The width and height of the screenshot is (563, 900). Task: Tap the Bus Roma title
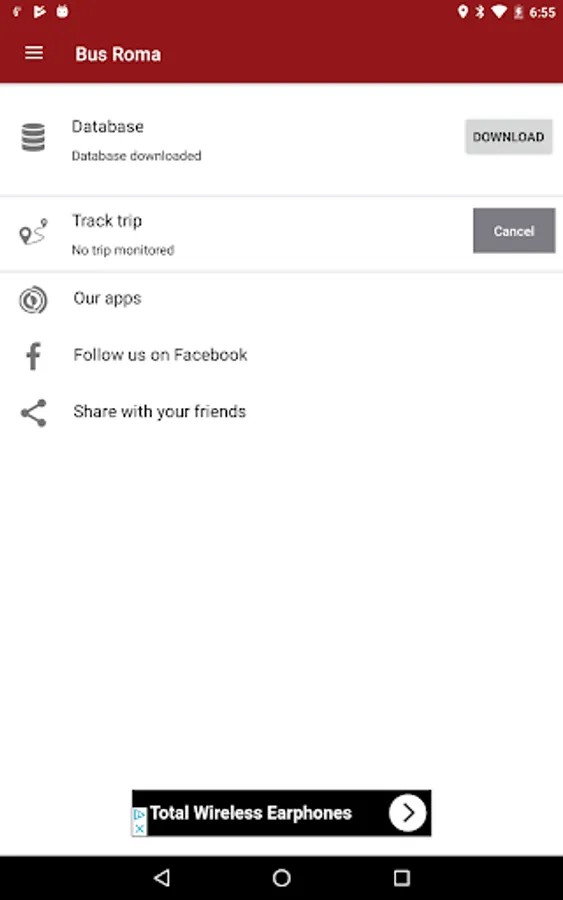(118, 54)
